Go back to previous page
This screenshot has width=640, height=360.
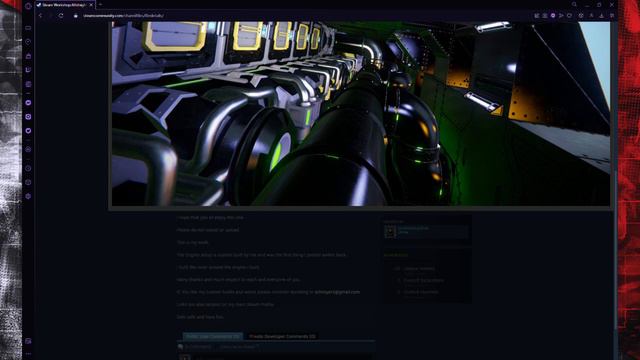pos(40,16)
